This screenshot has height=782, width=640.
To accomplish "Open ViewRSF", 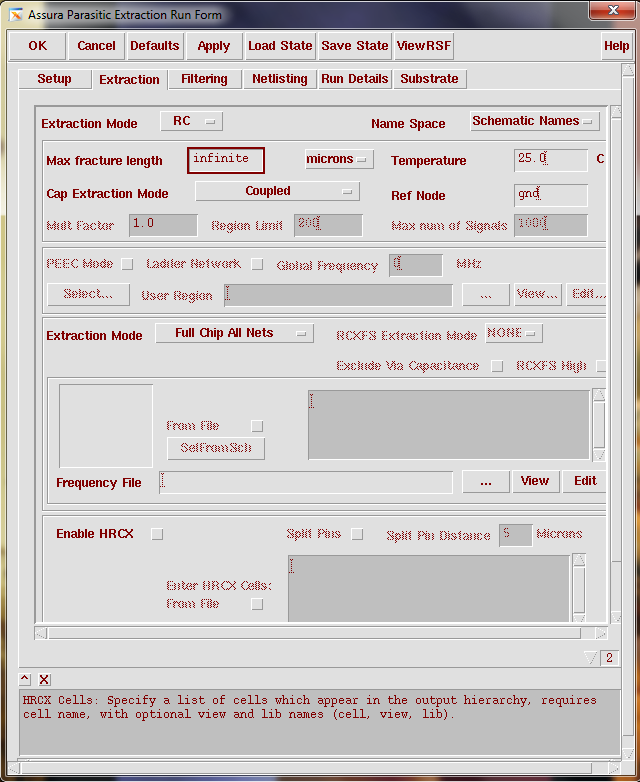I will pyautogui.click(x=424, y=46).
